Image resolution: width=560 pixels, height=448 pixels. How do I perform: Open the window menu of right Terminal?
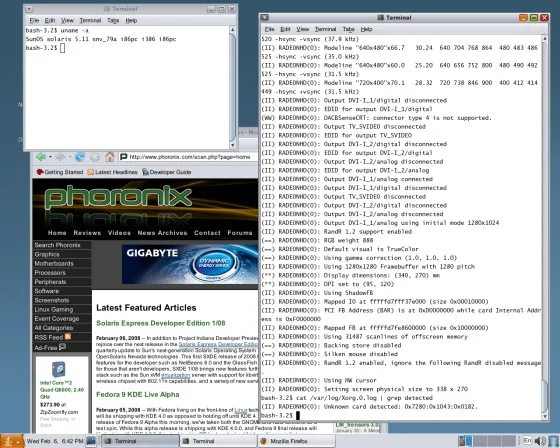tap(265, 18)
